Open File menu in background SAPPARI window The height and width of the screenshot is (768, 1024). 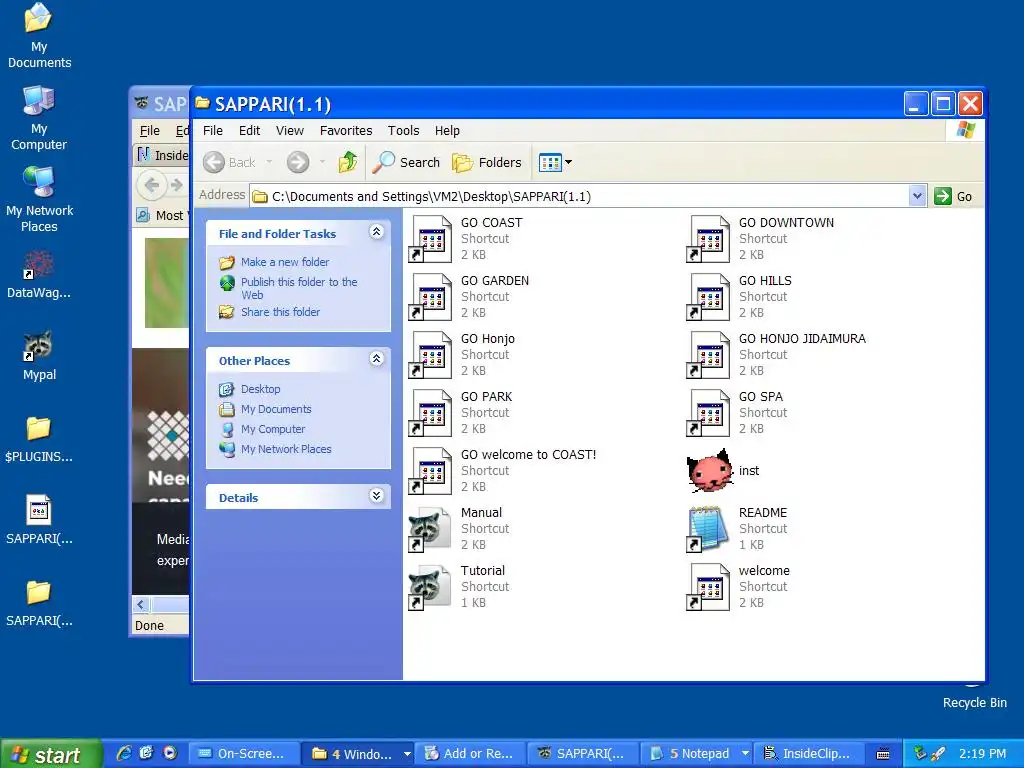point(150,131)
